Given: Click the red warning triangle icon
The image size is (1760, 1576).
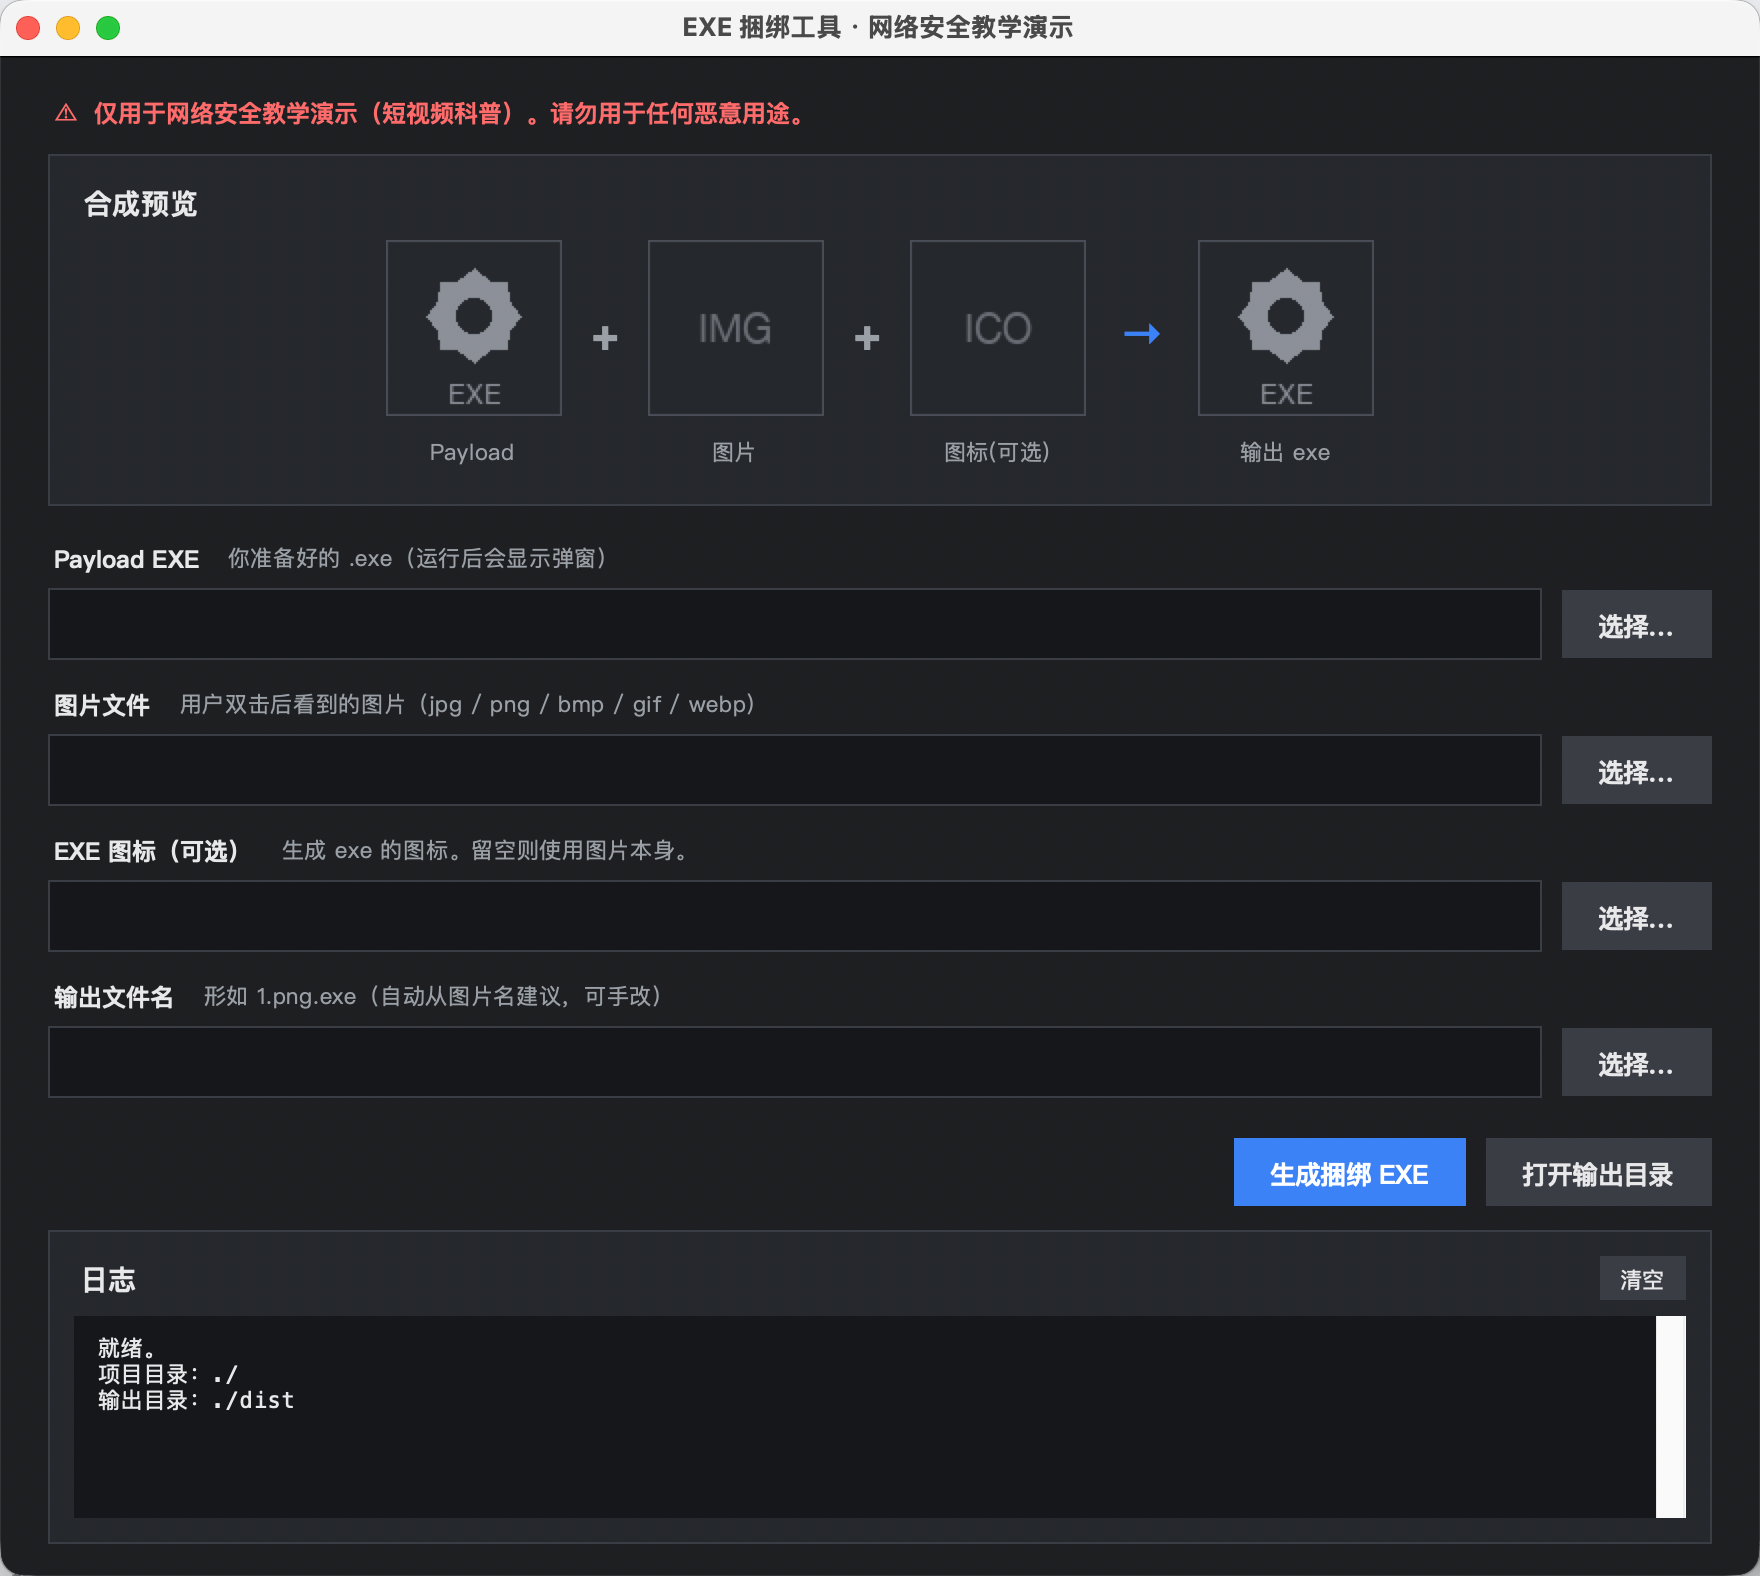Looking at the screenshot, I should pos(66,114).
